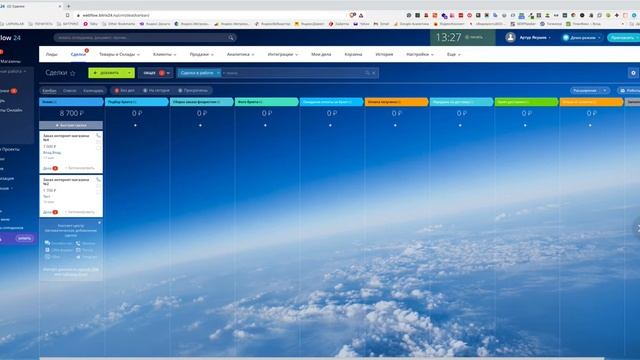The width and height of the screenshot is (640, 360).
Task: Close the contact center info block
Action: 100,223
